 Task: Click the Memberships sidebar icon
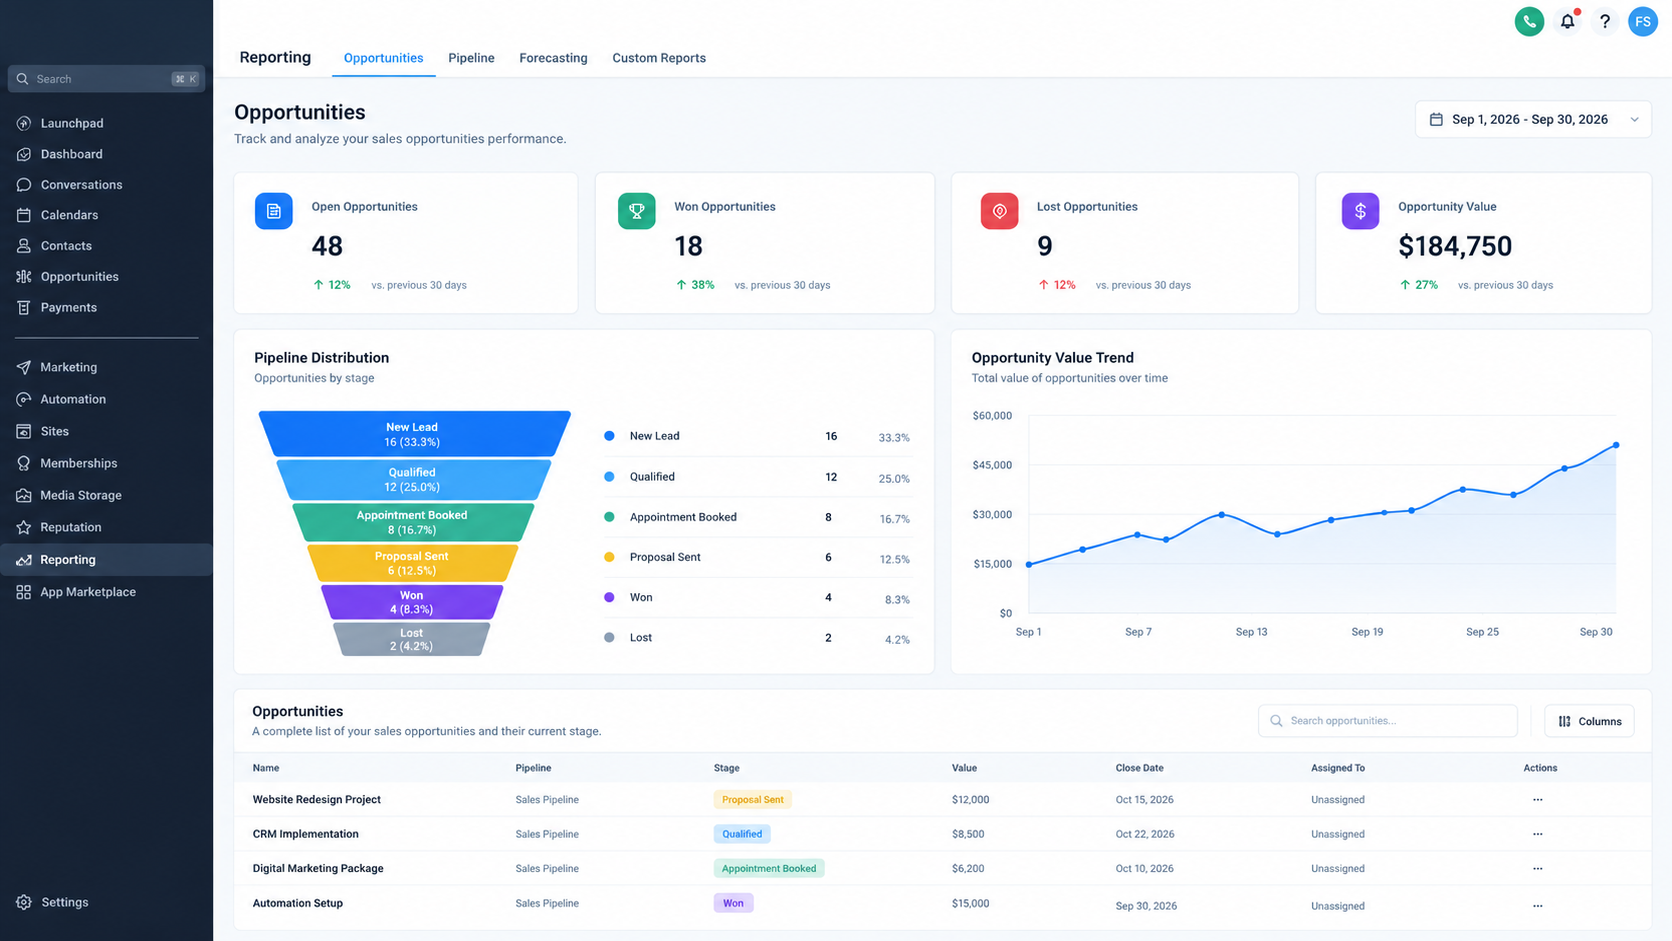pos(24,463)
